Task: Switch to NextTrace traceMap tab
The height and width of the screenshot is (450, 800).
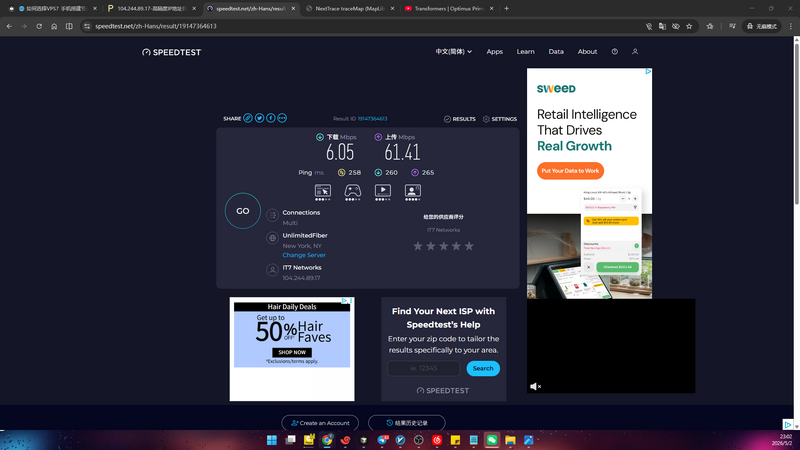Action: point(350,9)
